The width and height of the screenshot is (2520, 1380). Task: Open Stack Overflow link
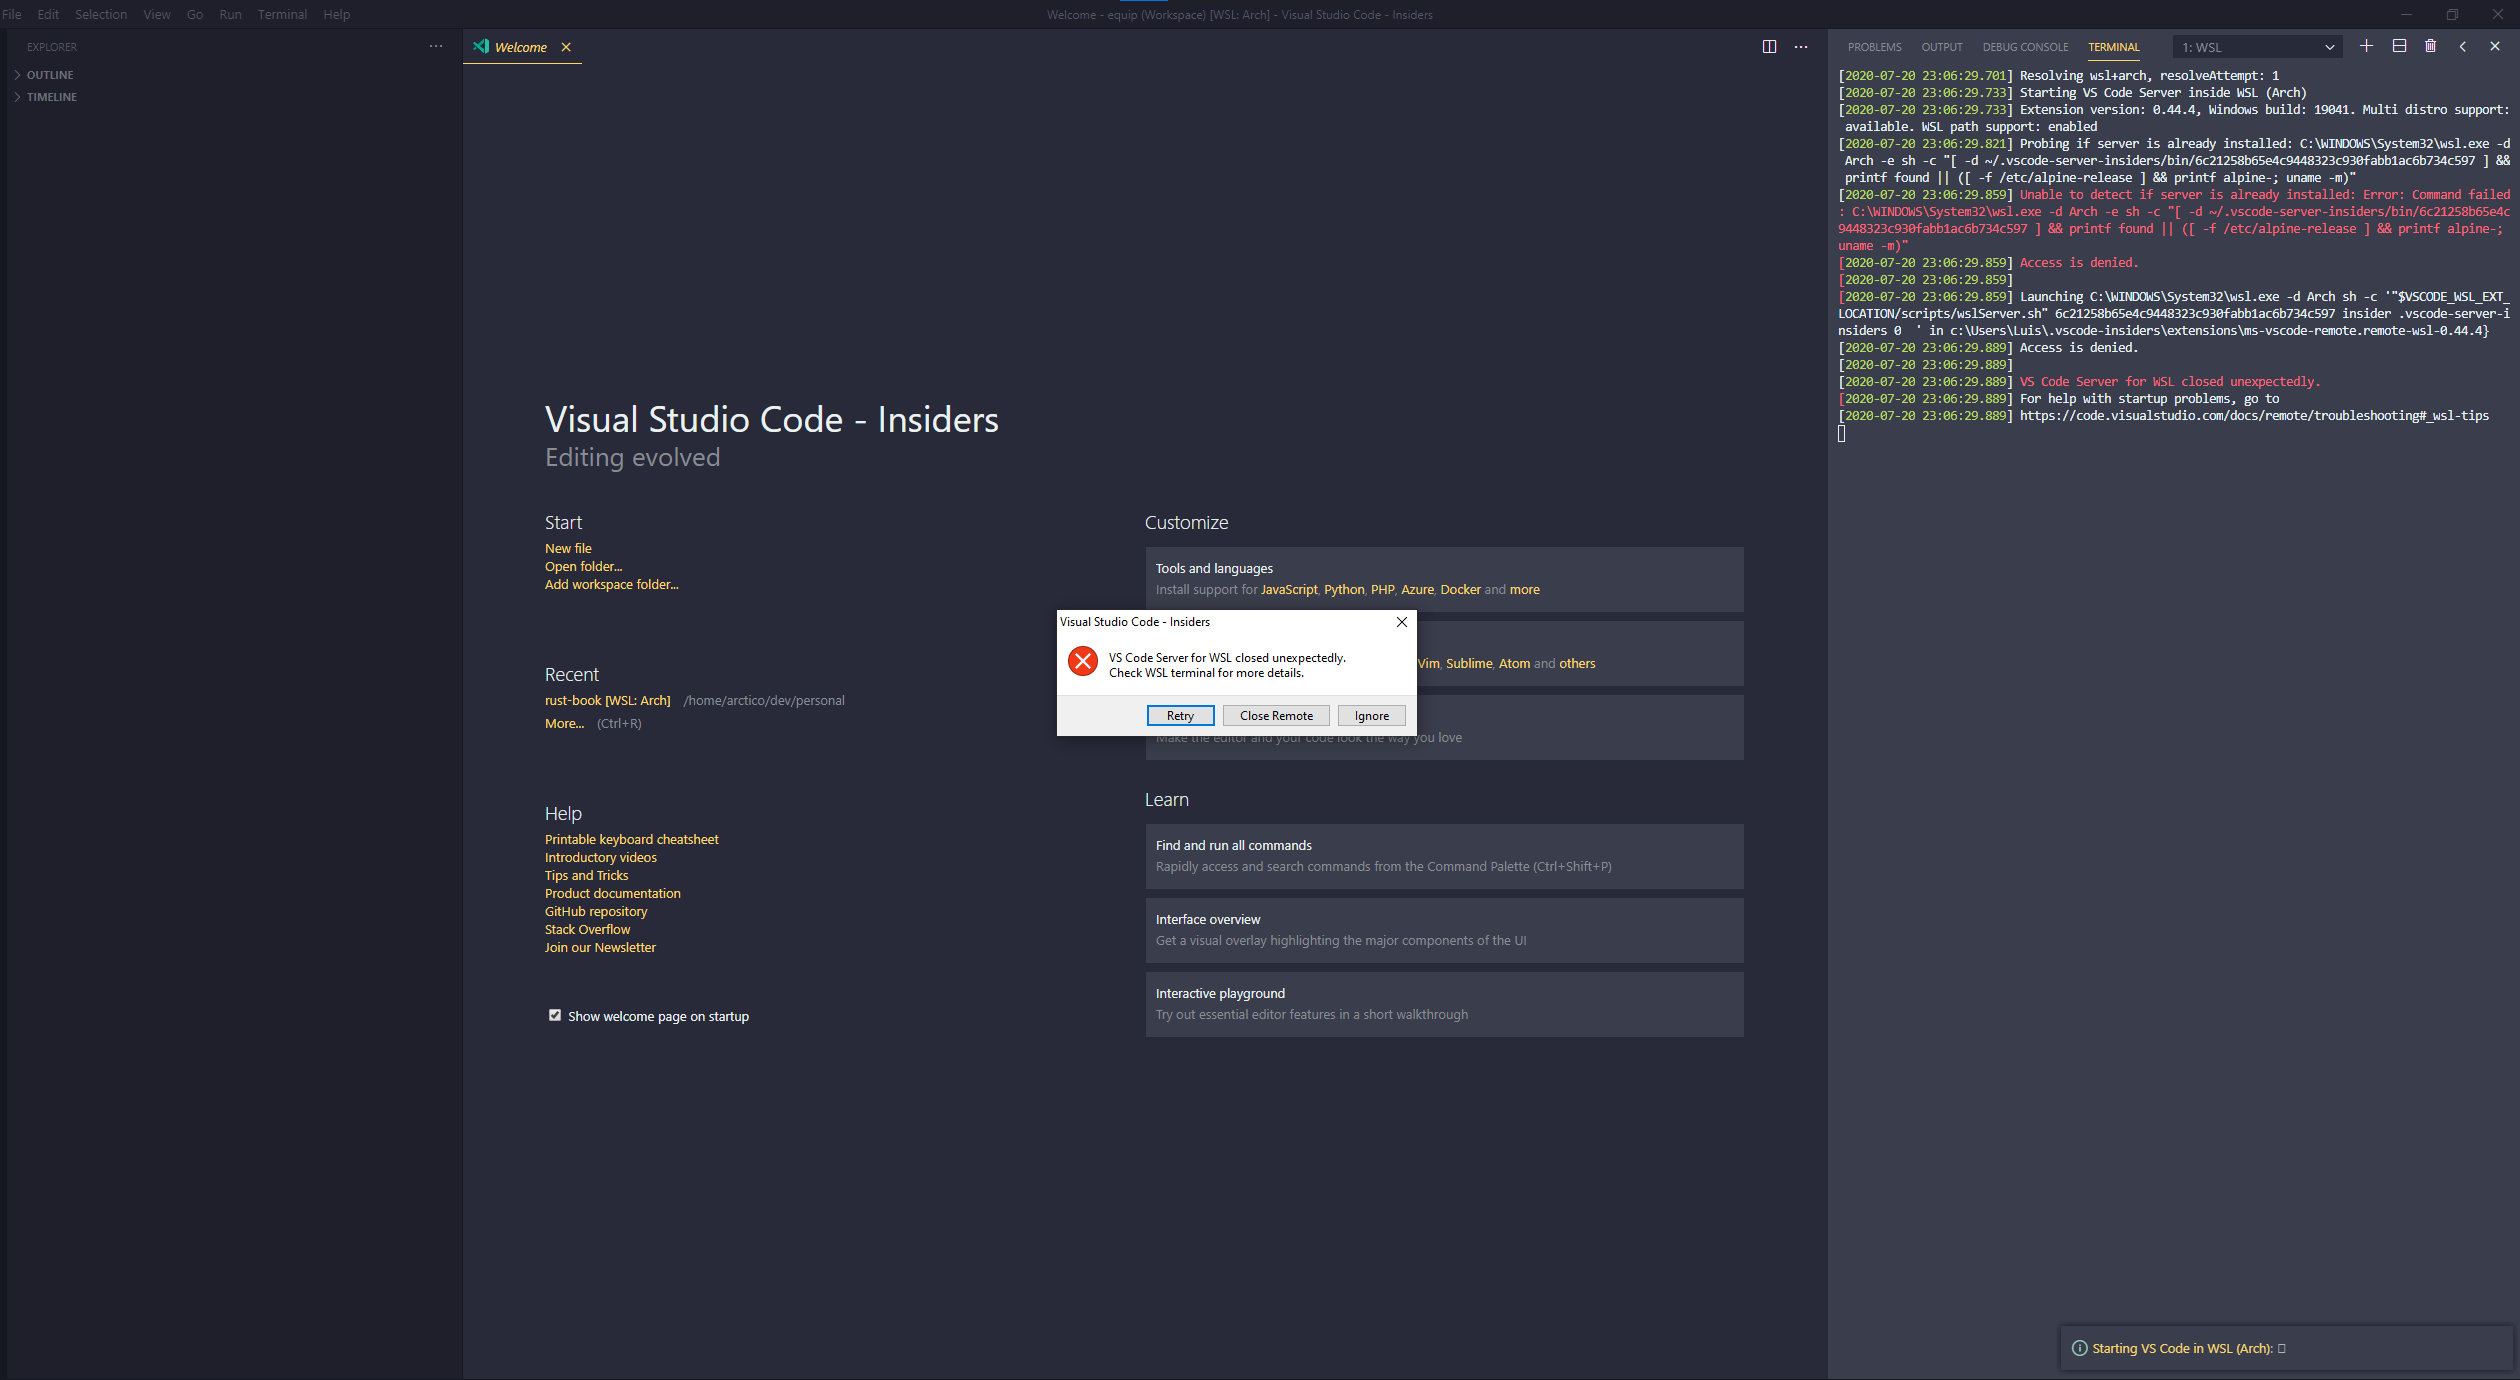click(587, 929)
